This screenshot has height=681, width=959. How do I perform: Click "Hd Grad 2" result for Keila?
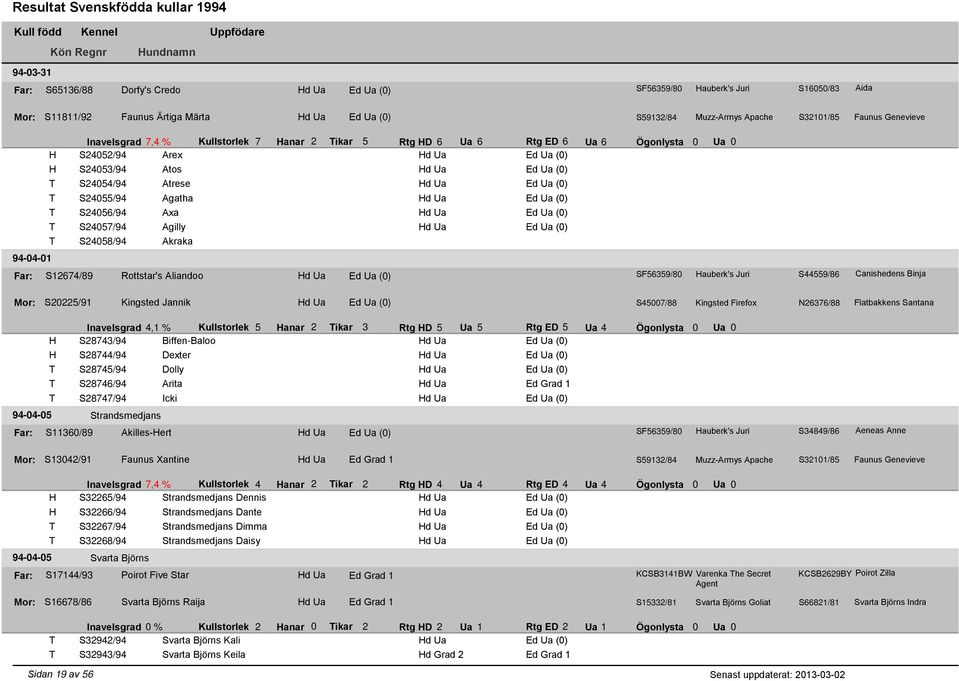pyautogui.click(x=441, y=655)
